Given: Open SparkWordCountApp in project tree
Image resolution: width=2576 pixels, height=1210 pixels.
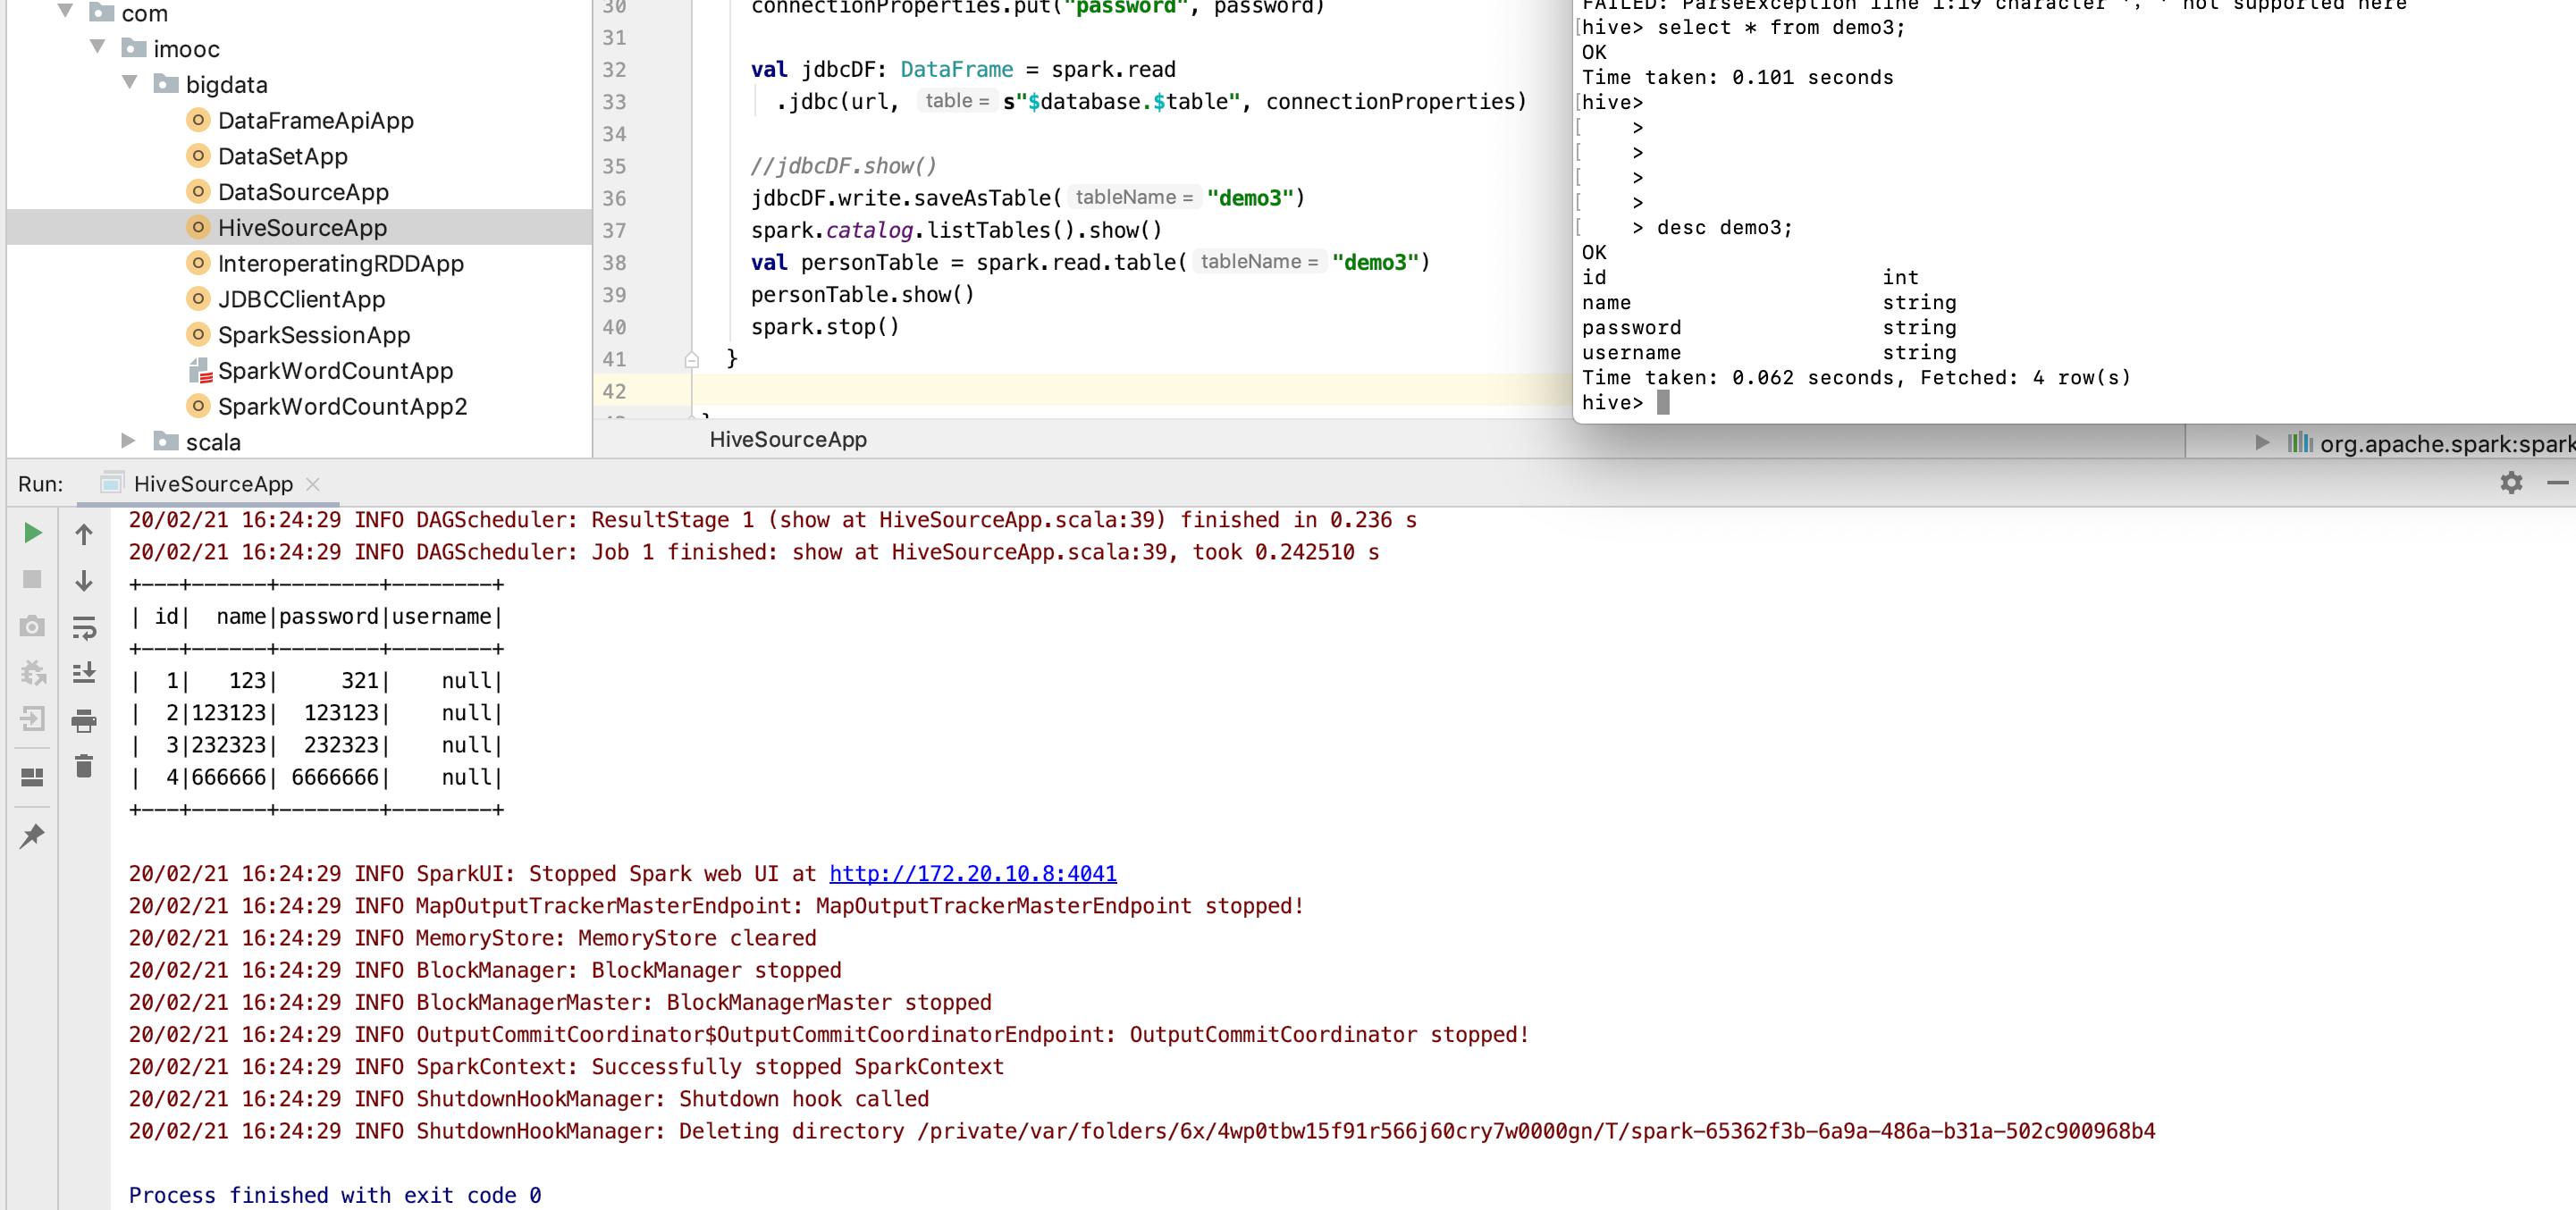Looking at the screenshot, I should click(335, 371).
